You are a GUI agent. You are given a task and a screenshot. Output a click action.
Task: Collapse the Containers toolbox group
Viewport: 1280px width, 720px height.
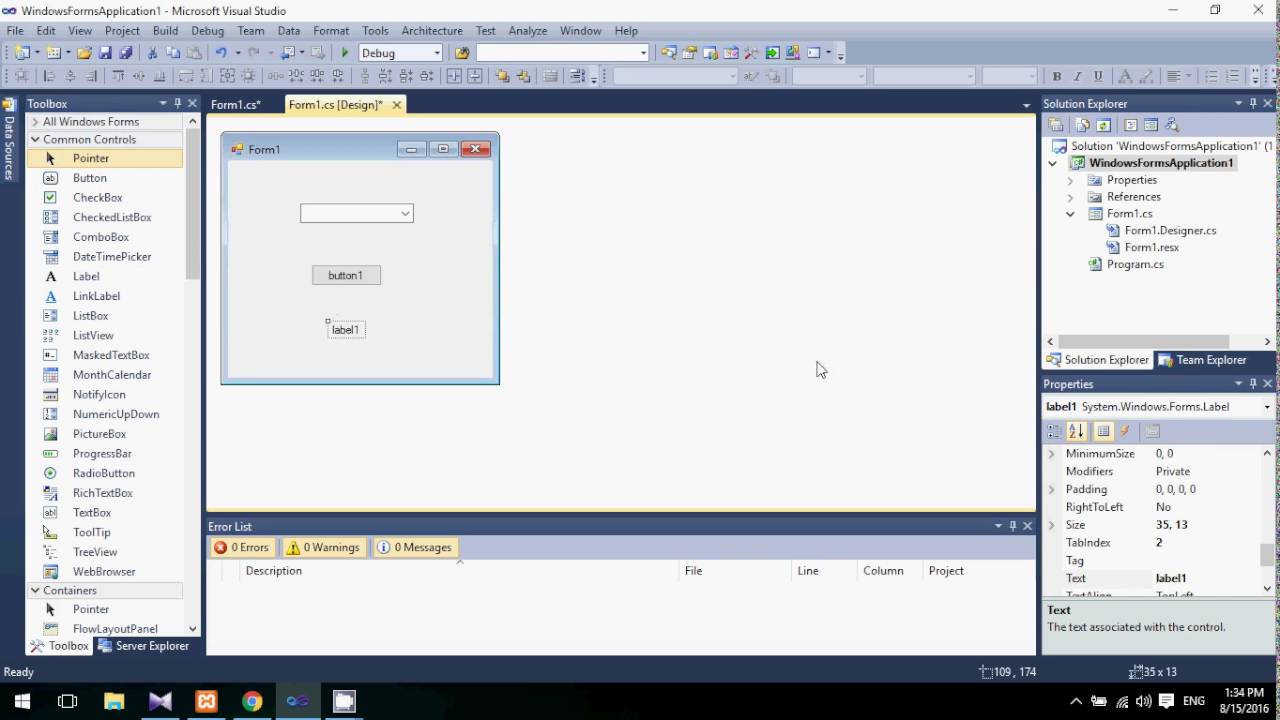pyautogui.click(x=35, y=591)
